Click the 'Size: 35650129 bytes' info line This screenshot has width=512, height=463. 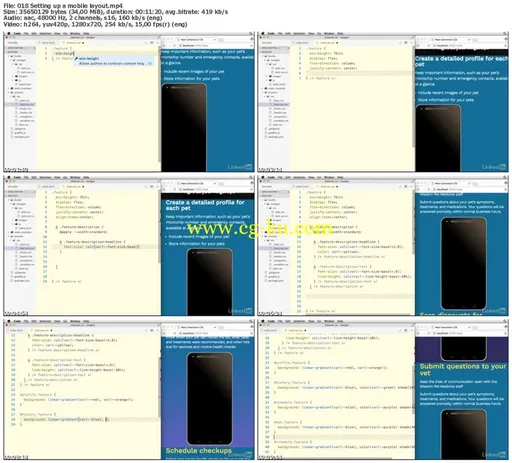[x=116, y=12]
